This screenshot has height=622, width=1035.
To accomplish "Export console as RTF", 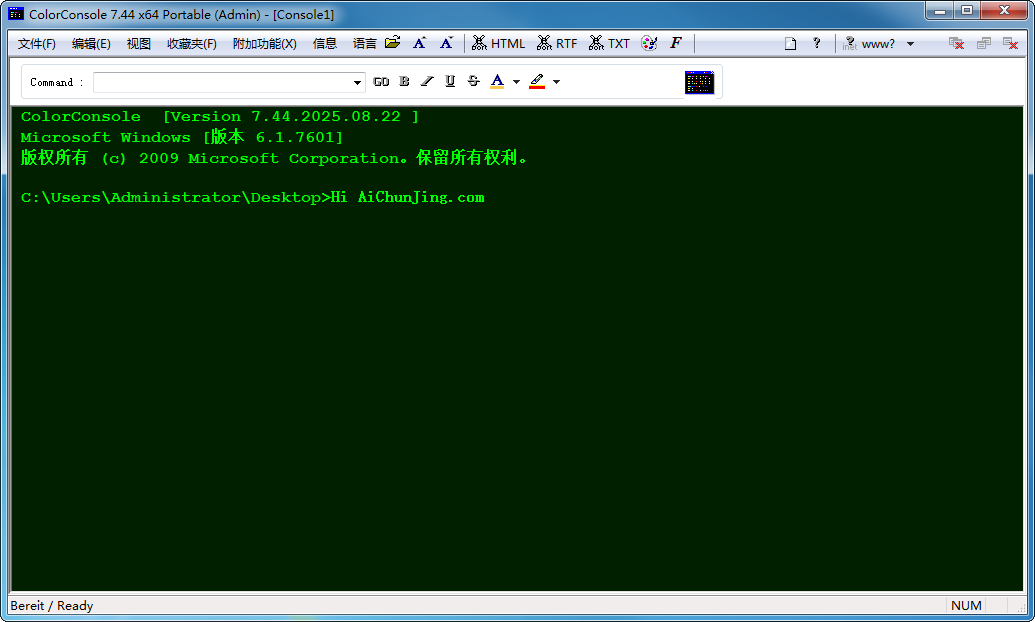I will click(x=557, y=44).
